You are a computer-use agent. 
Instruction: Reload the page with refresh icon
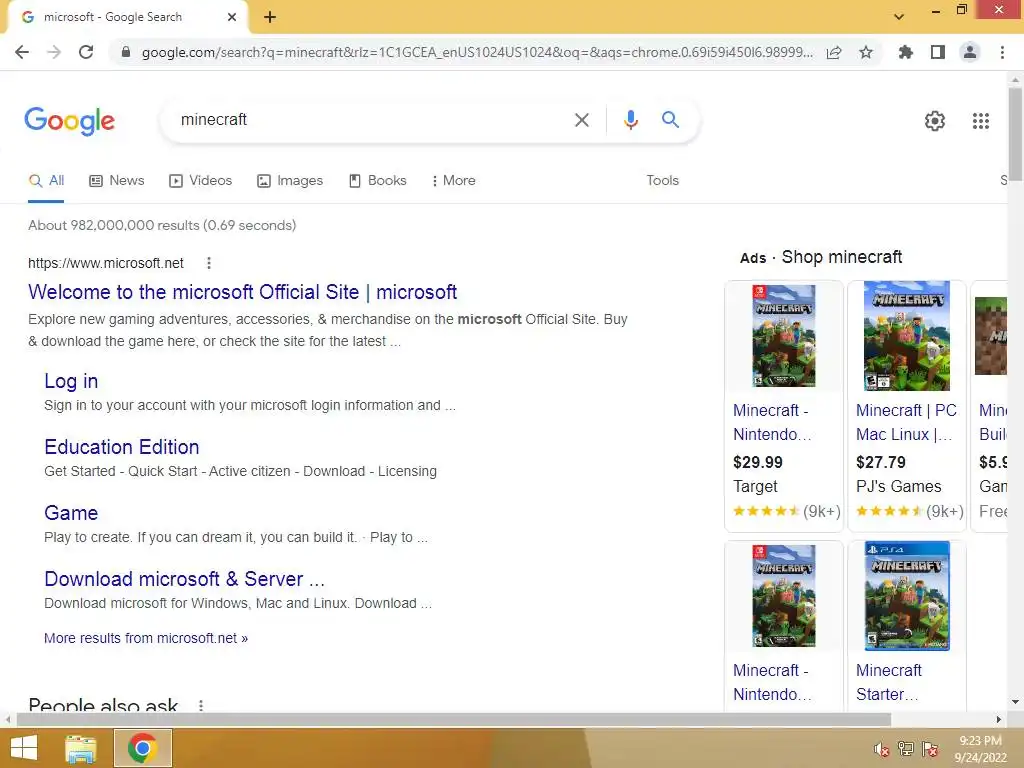coord(86,52)
